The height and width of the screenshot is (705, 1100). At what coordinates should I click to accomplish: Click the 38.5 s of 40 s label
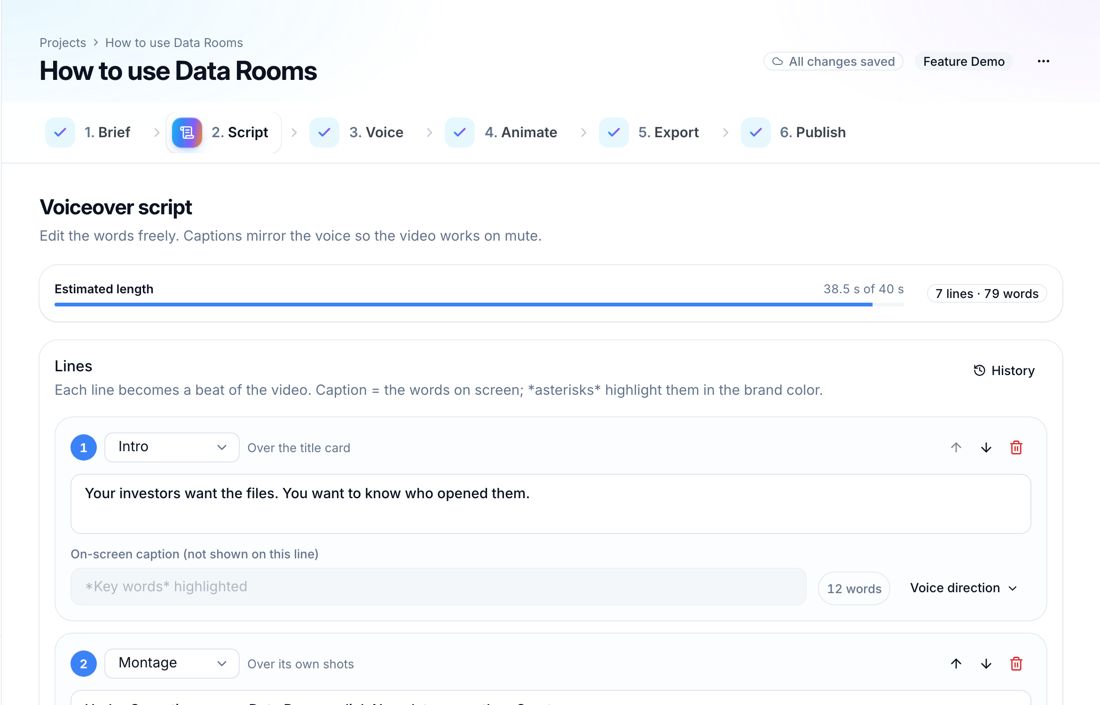tap(864, 289)
